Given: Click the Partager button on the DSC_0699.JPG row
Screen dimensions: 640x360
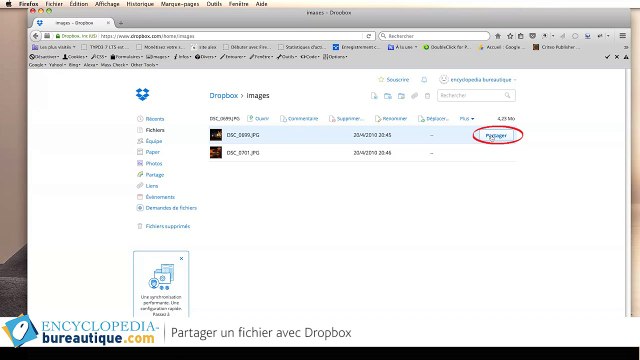Looking at the screenshot, I should 496,135.
